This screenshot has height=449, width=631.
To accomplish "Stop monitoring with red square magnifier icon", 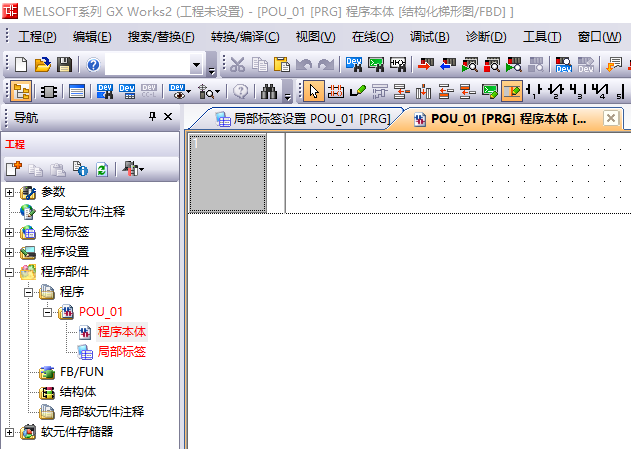I will [x=492, y=64].
